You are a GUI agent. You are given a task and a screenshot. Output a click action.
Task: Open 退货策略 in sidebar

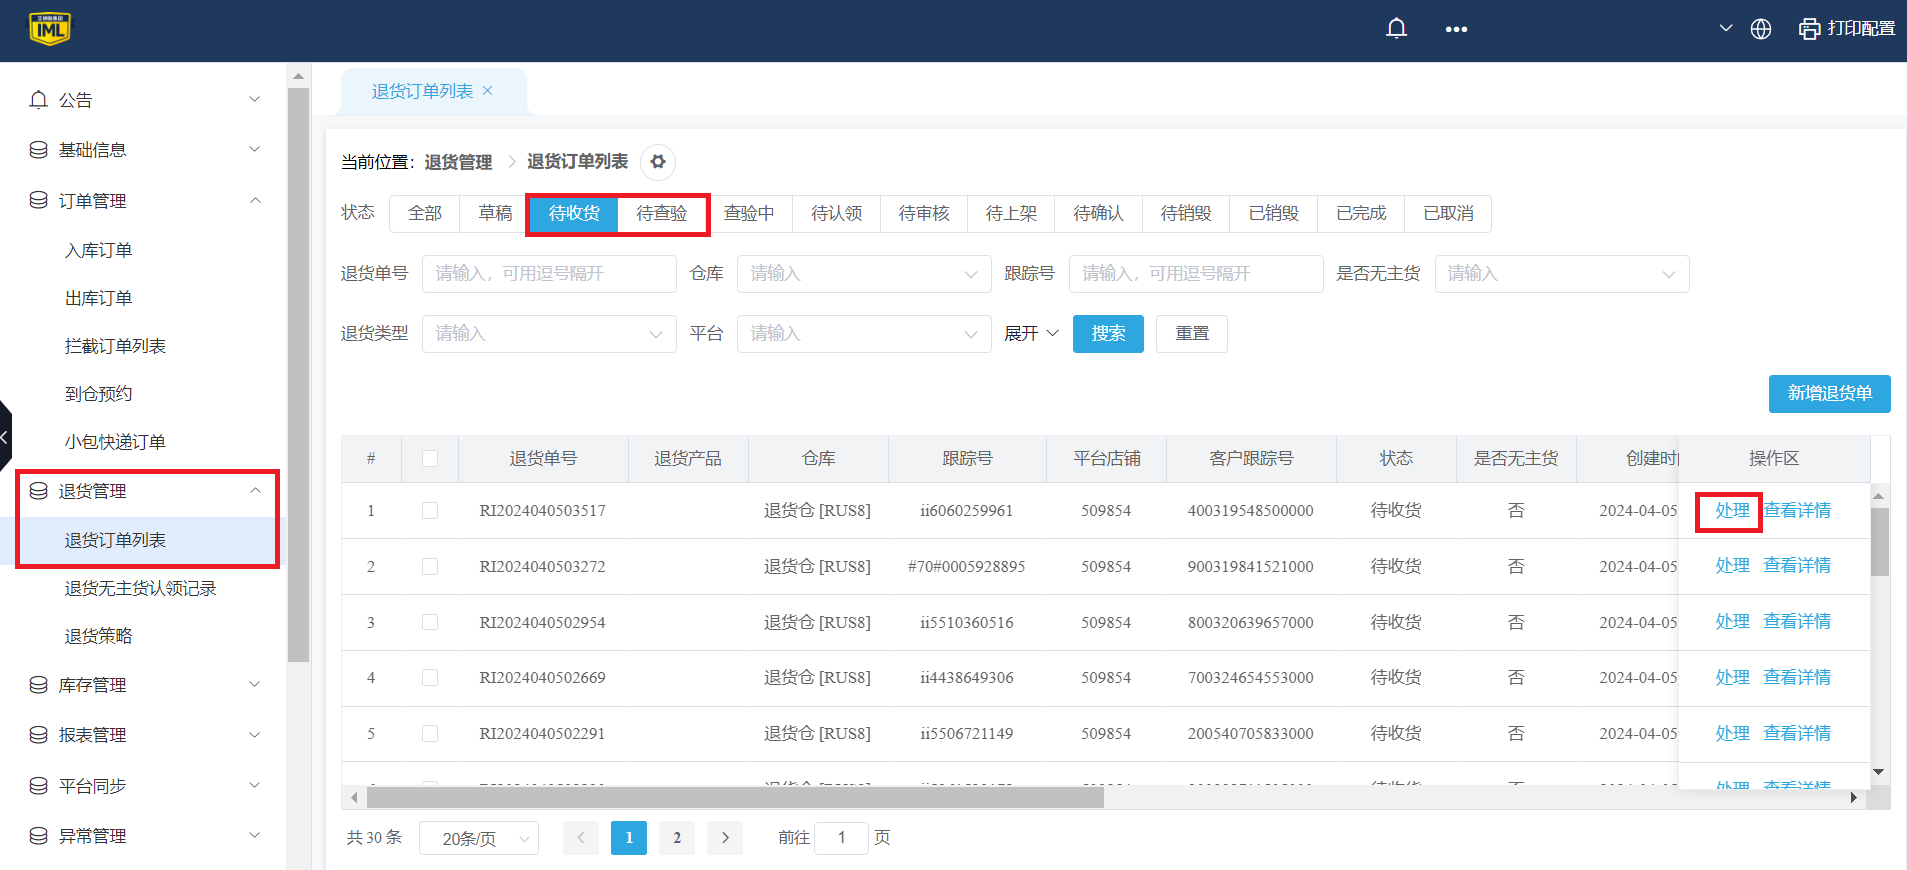[x=99, y=636]
